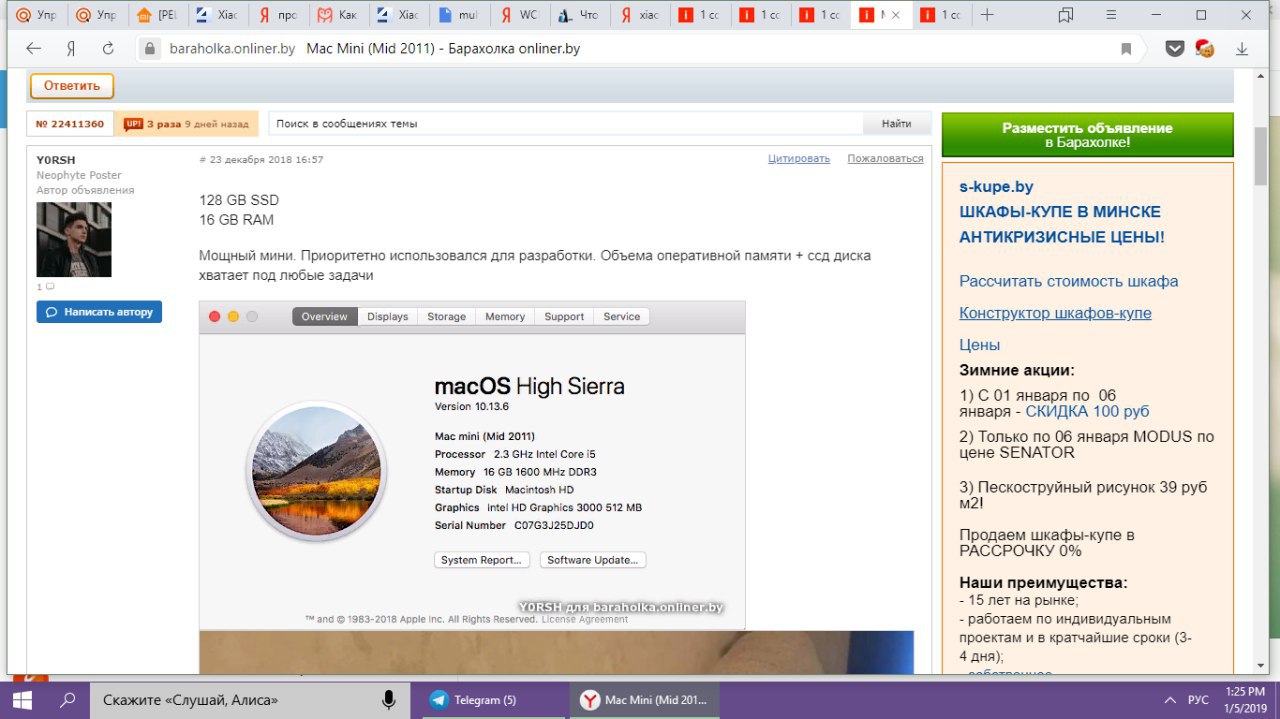The width and height of the screenshot is (1280, 719).
Task: Click the Ответить reply button
Action: [72, 86]
